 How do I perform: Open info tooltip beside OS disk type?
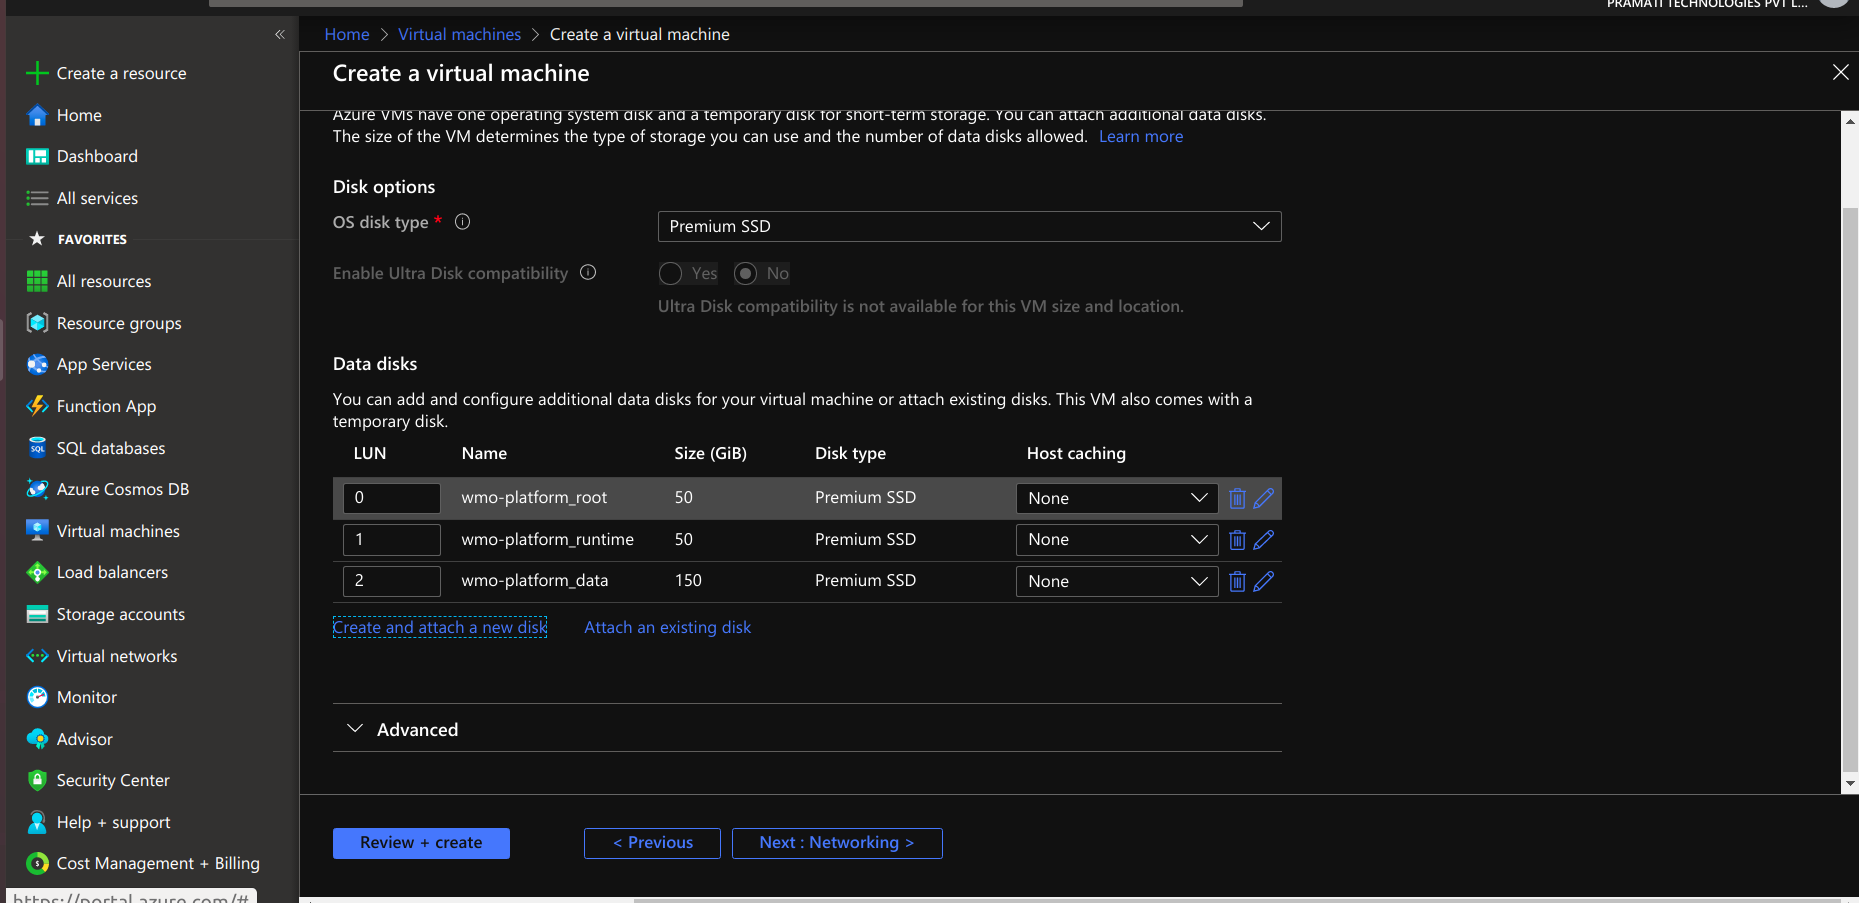462,222
